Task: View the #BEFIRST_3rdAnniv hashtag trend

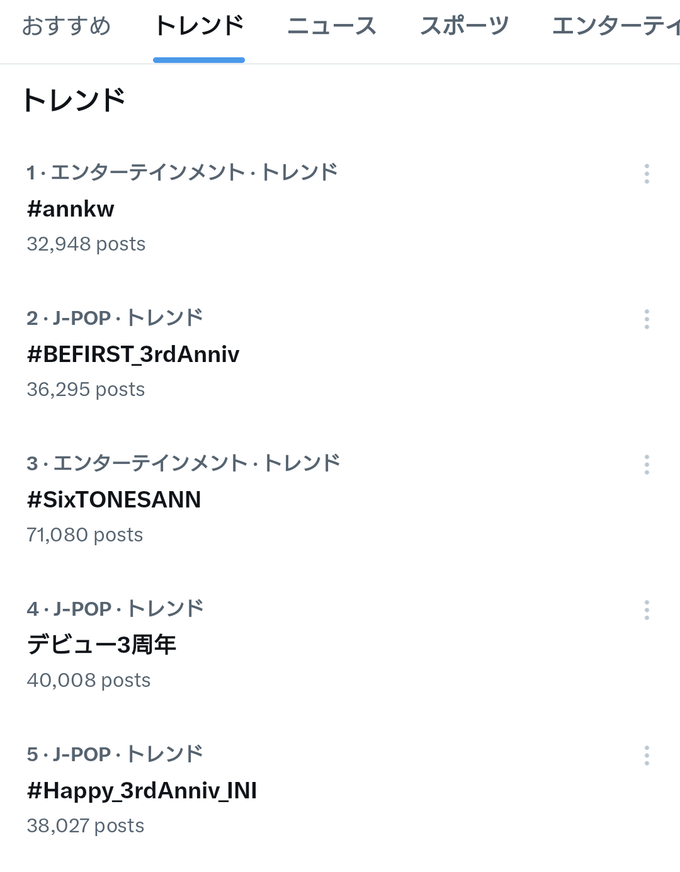Action: [133, 354]
